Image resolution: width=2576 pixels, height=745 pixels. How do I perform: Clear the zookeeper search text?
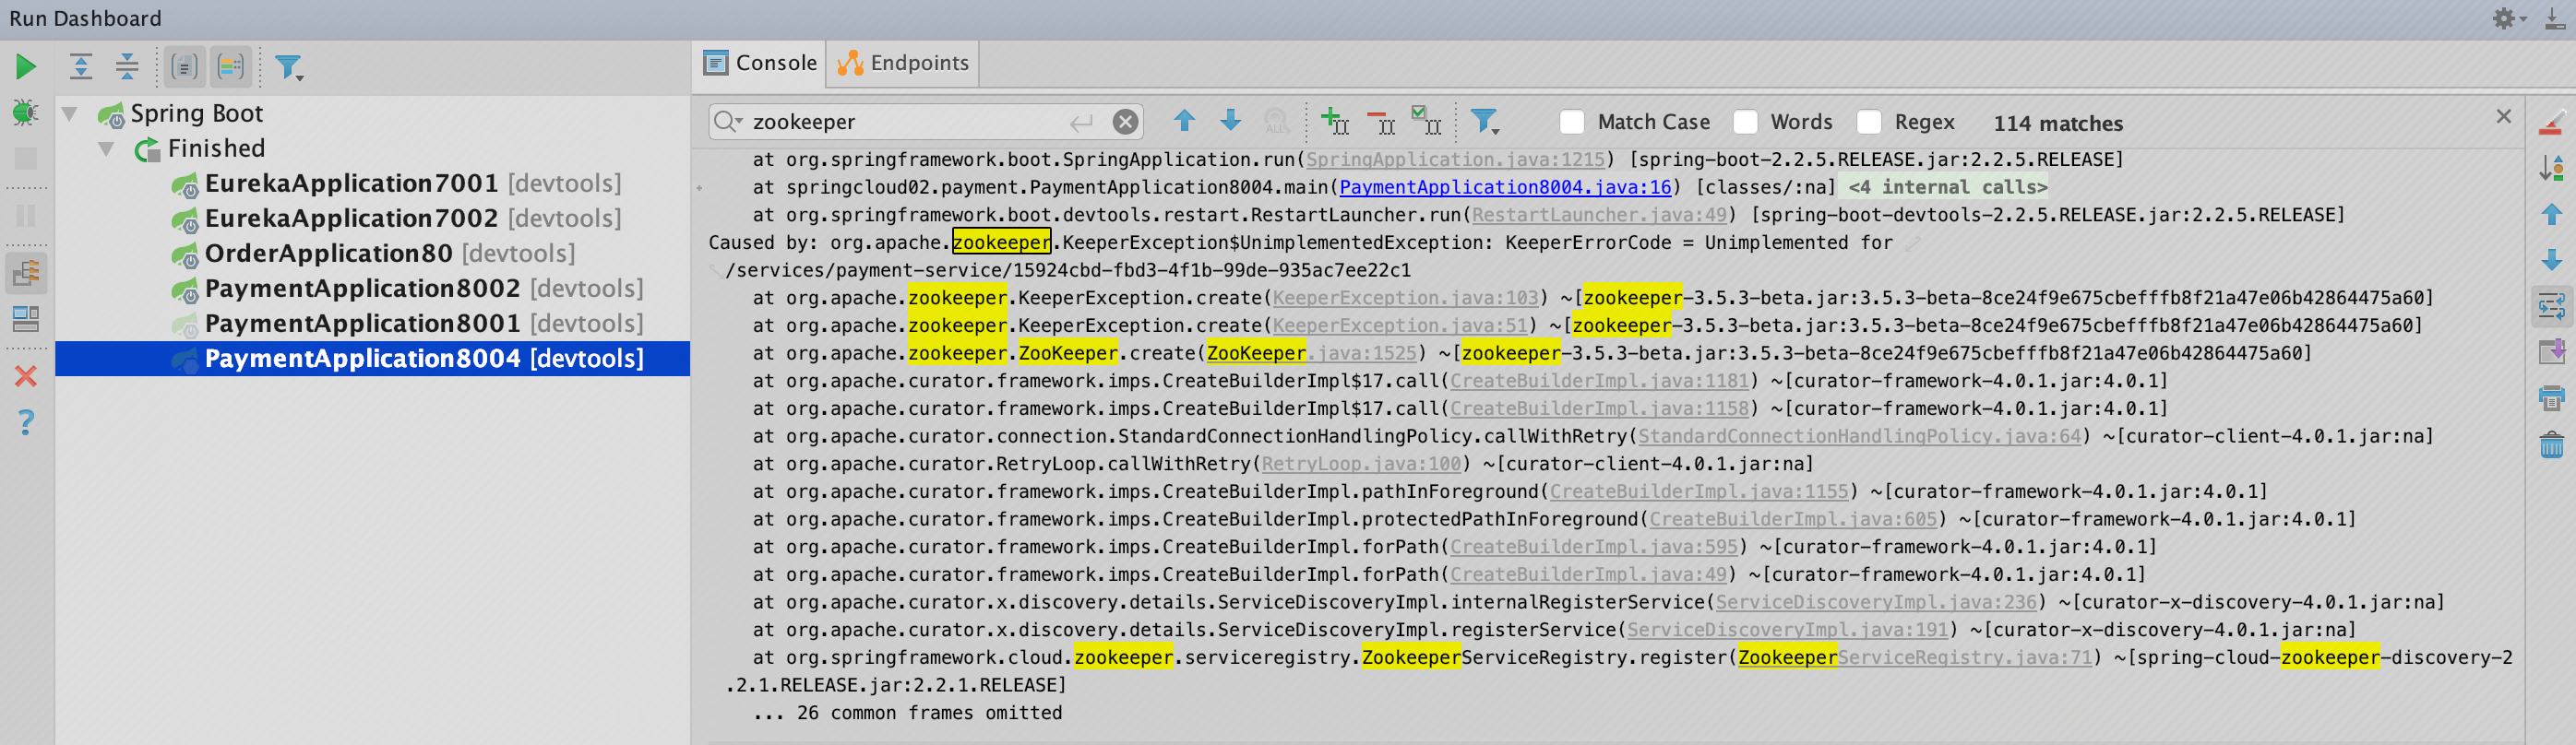click(x=1125, y=122)
